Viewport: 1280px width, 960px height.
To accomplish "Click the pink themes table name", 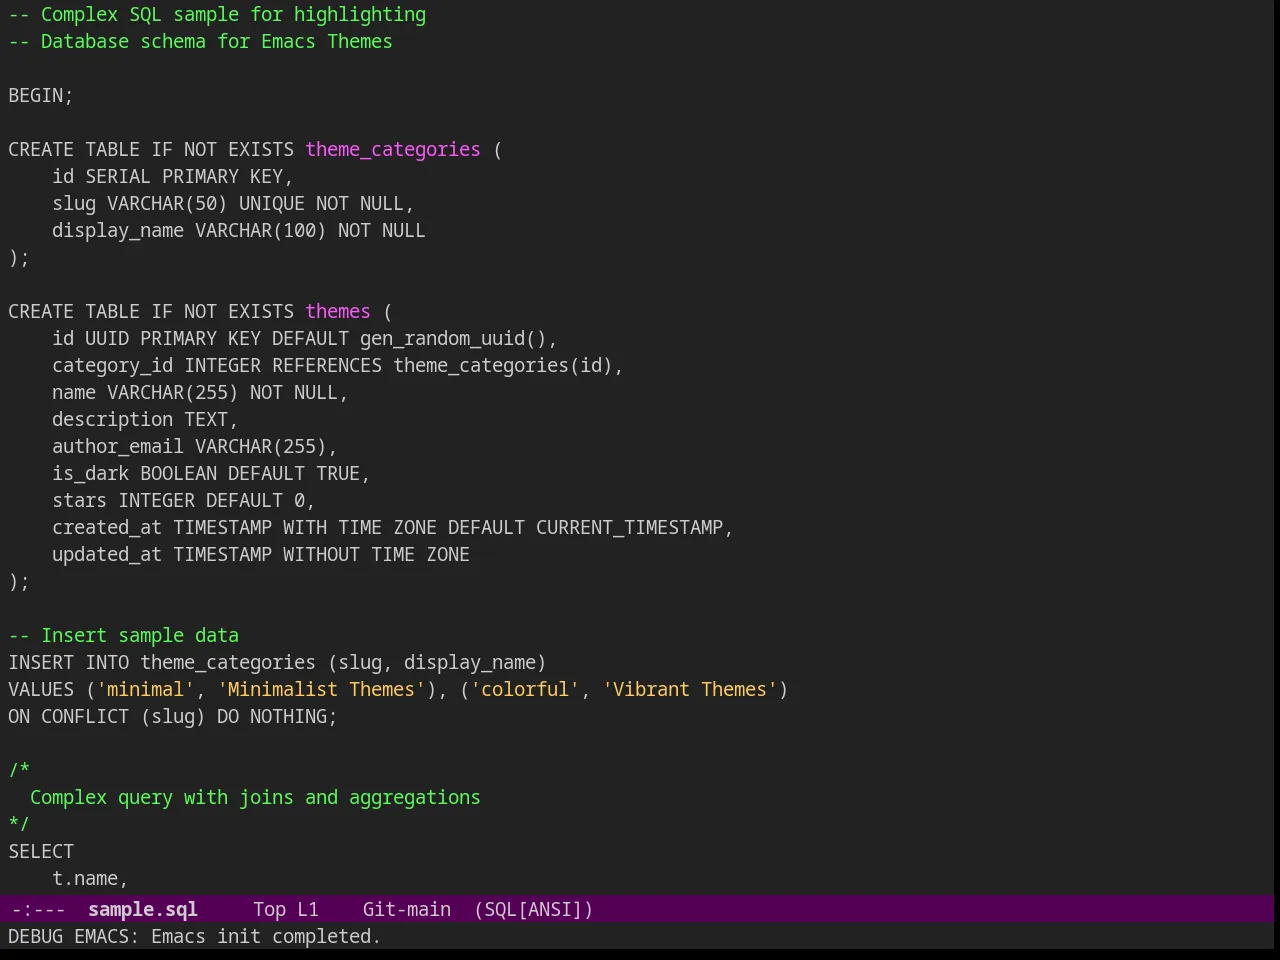I will pyautogui.click(x=338, y=311).
